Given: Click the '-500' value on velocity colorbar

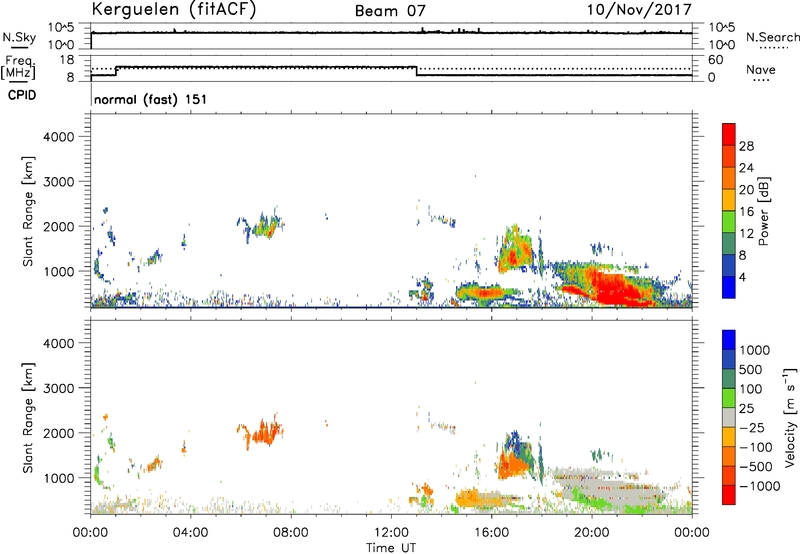Looking at the screenshot, I should (x=756, y=467).
